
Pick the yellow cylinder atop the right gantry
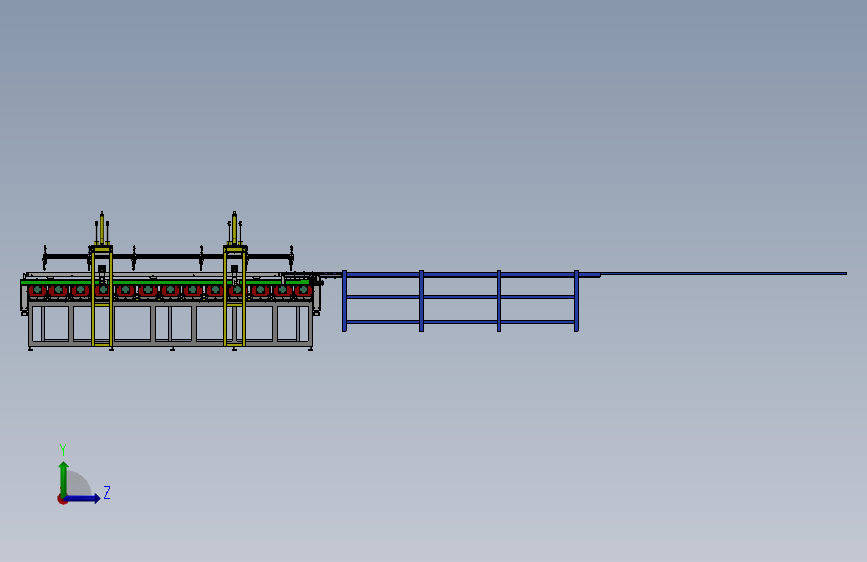pyautogui.click(x=234, y=228)
